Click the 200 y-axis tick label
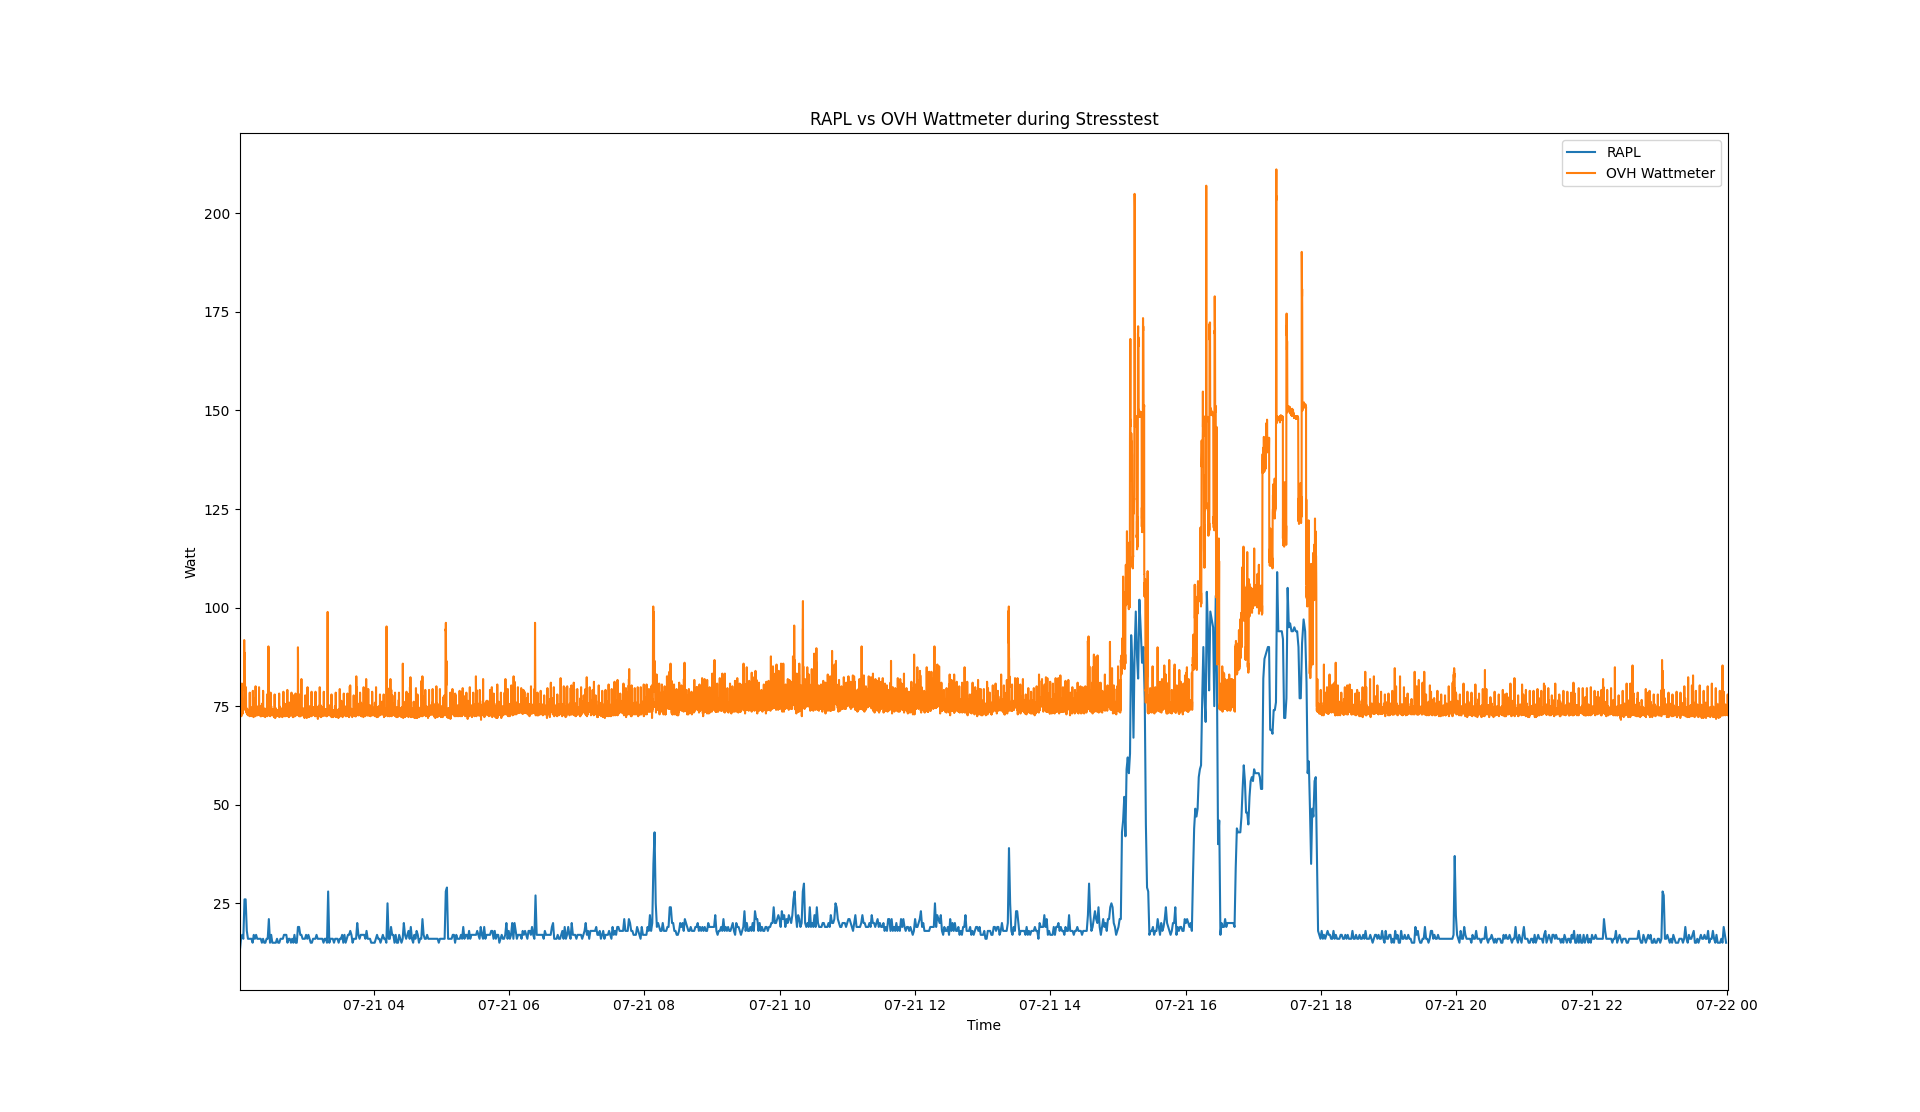 pos(216,214)
